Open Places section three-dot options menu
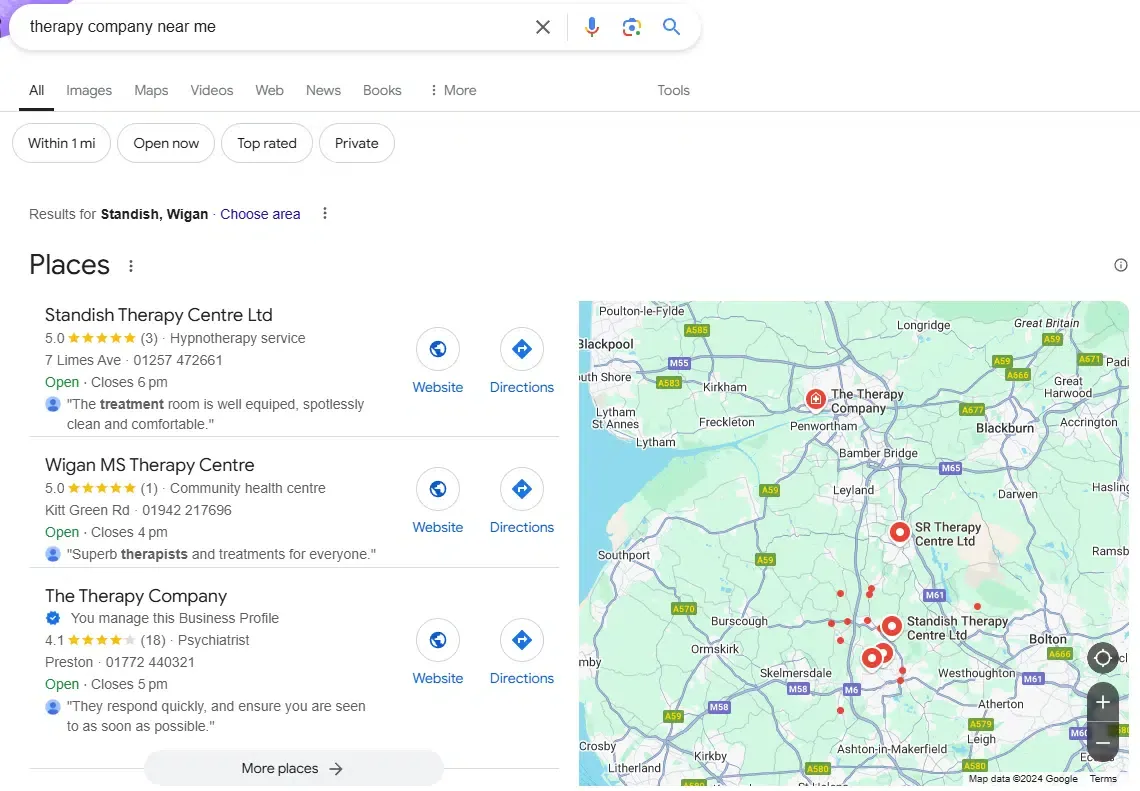This screenshot has height=791, width=1140. 130,266
